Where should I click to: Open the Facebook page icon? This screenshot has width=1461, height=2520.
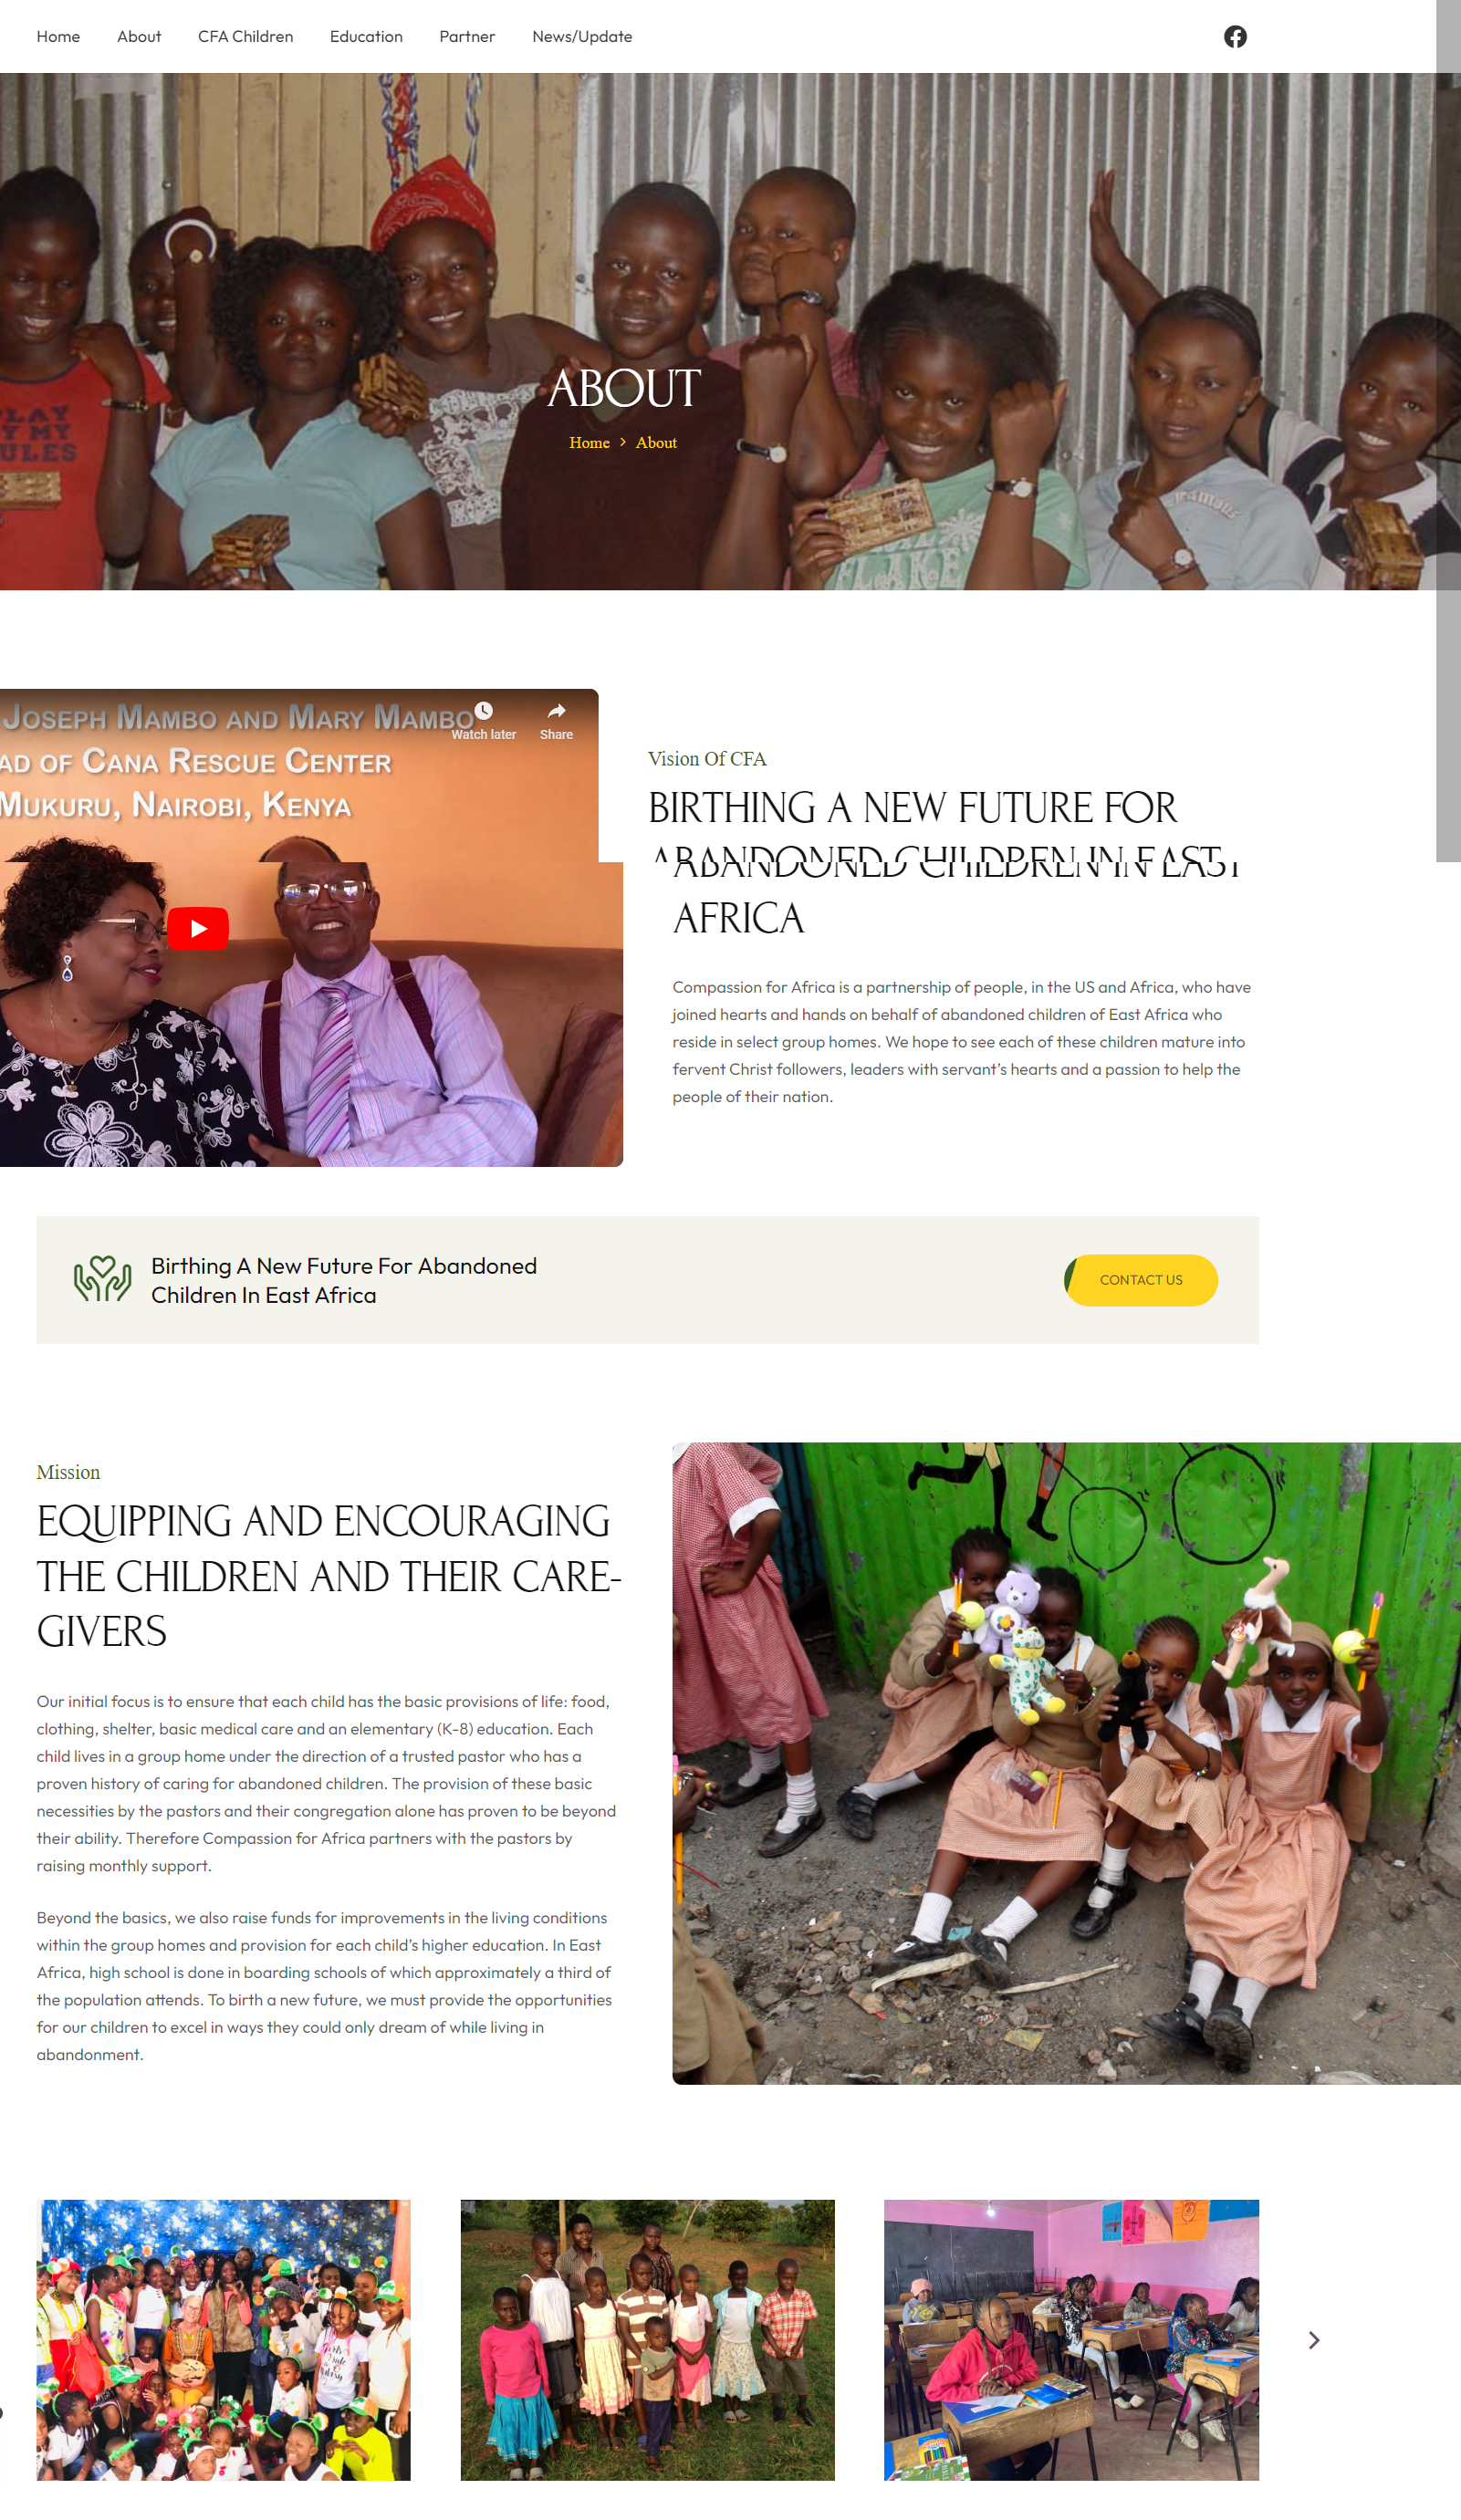coord(1235,37)
